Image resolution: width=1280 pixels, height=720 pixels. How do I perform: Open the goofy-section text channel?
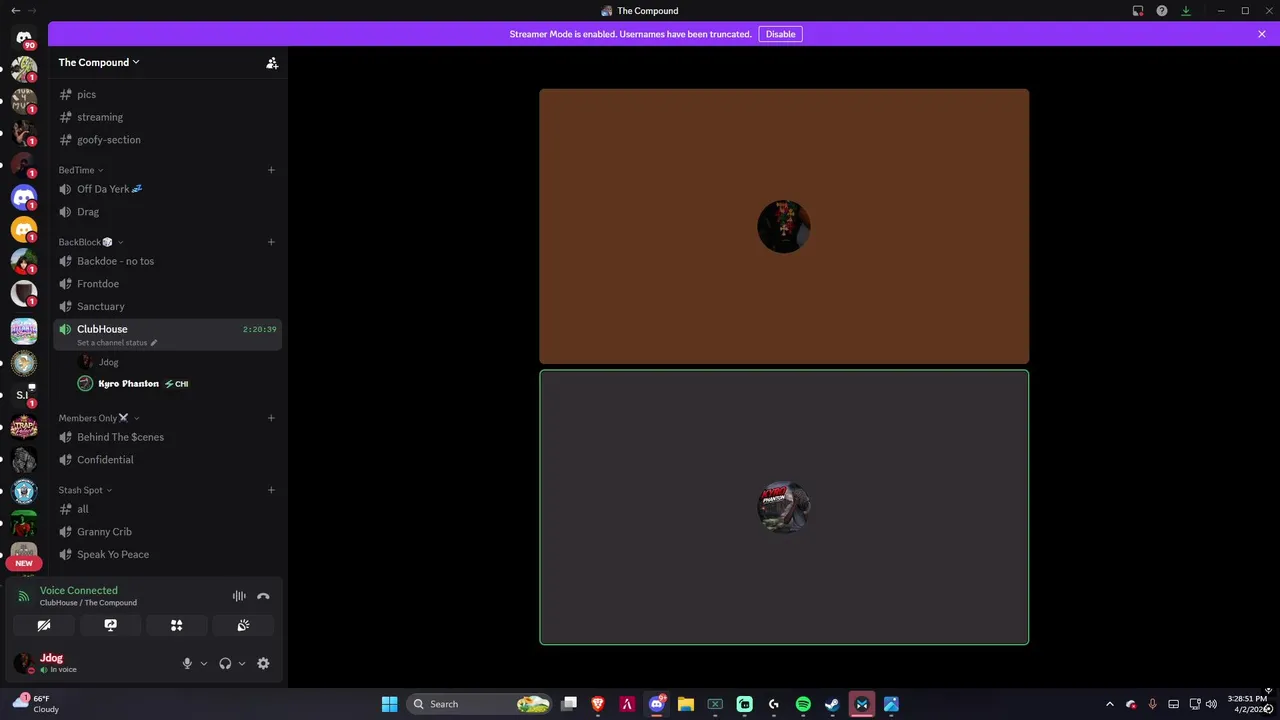tap(167, 140)
